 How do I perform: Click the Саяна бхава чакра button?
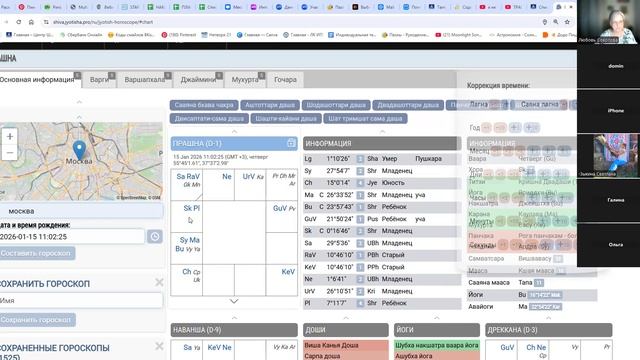coord(204,105)
